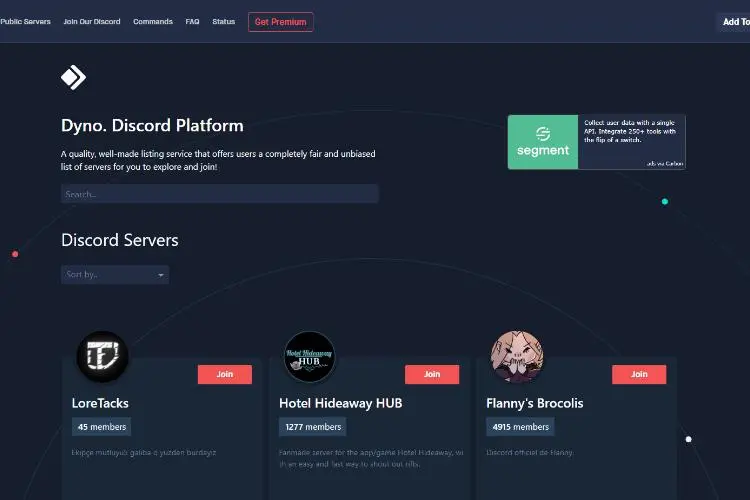Click the '45 members' badge
This screenshot has width=750, height=500.
(101, 427)
